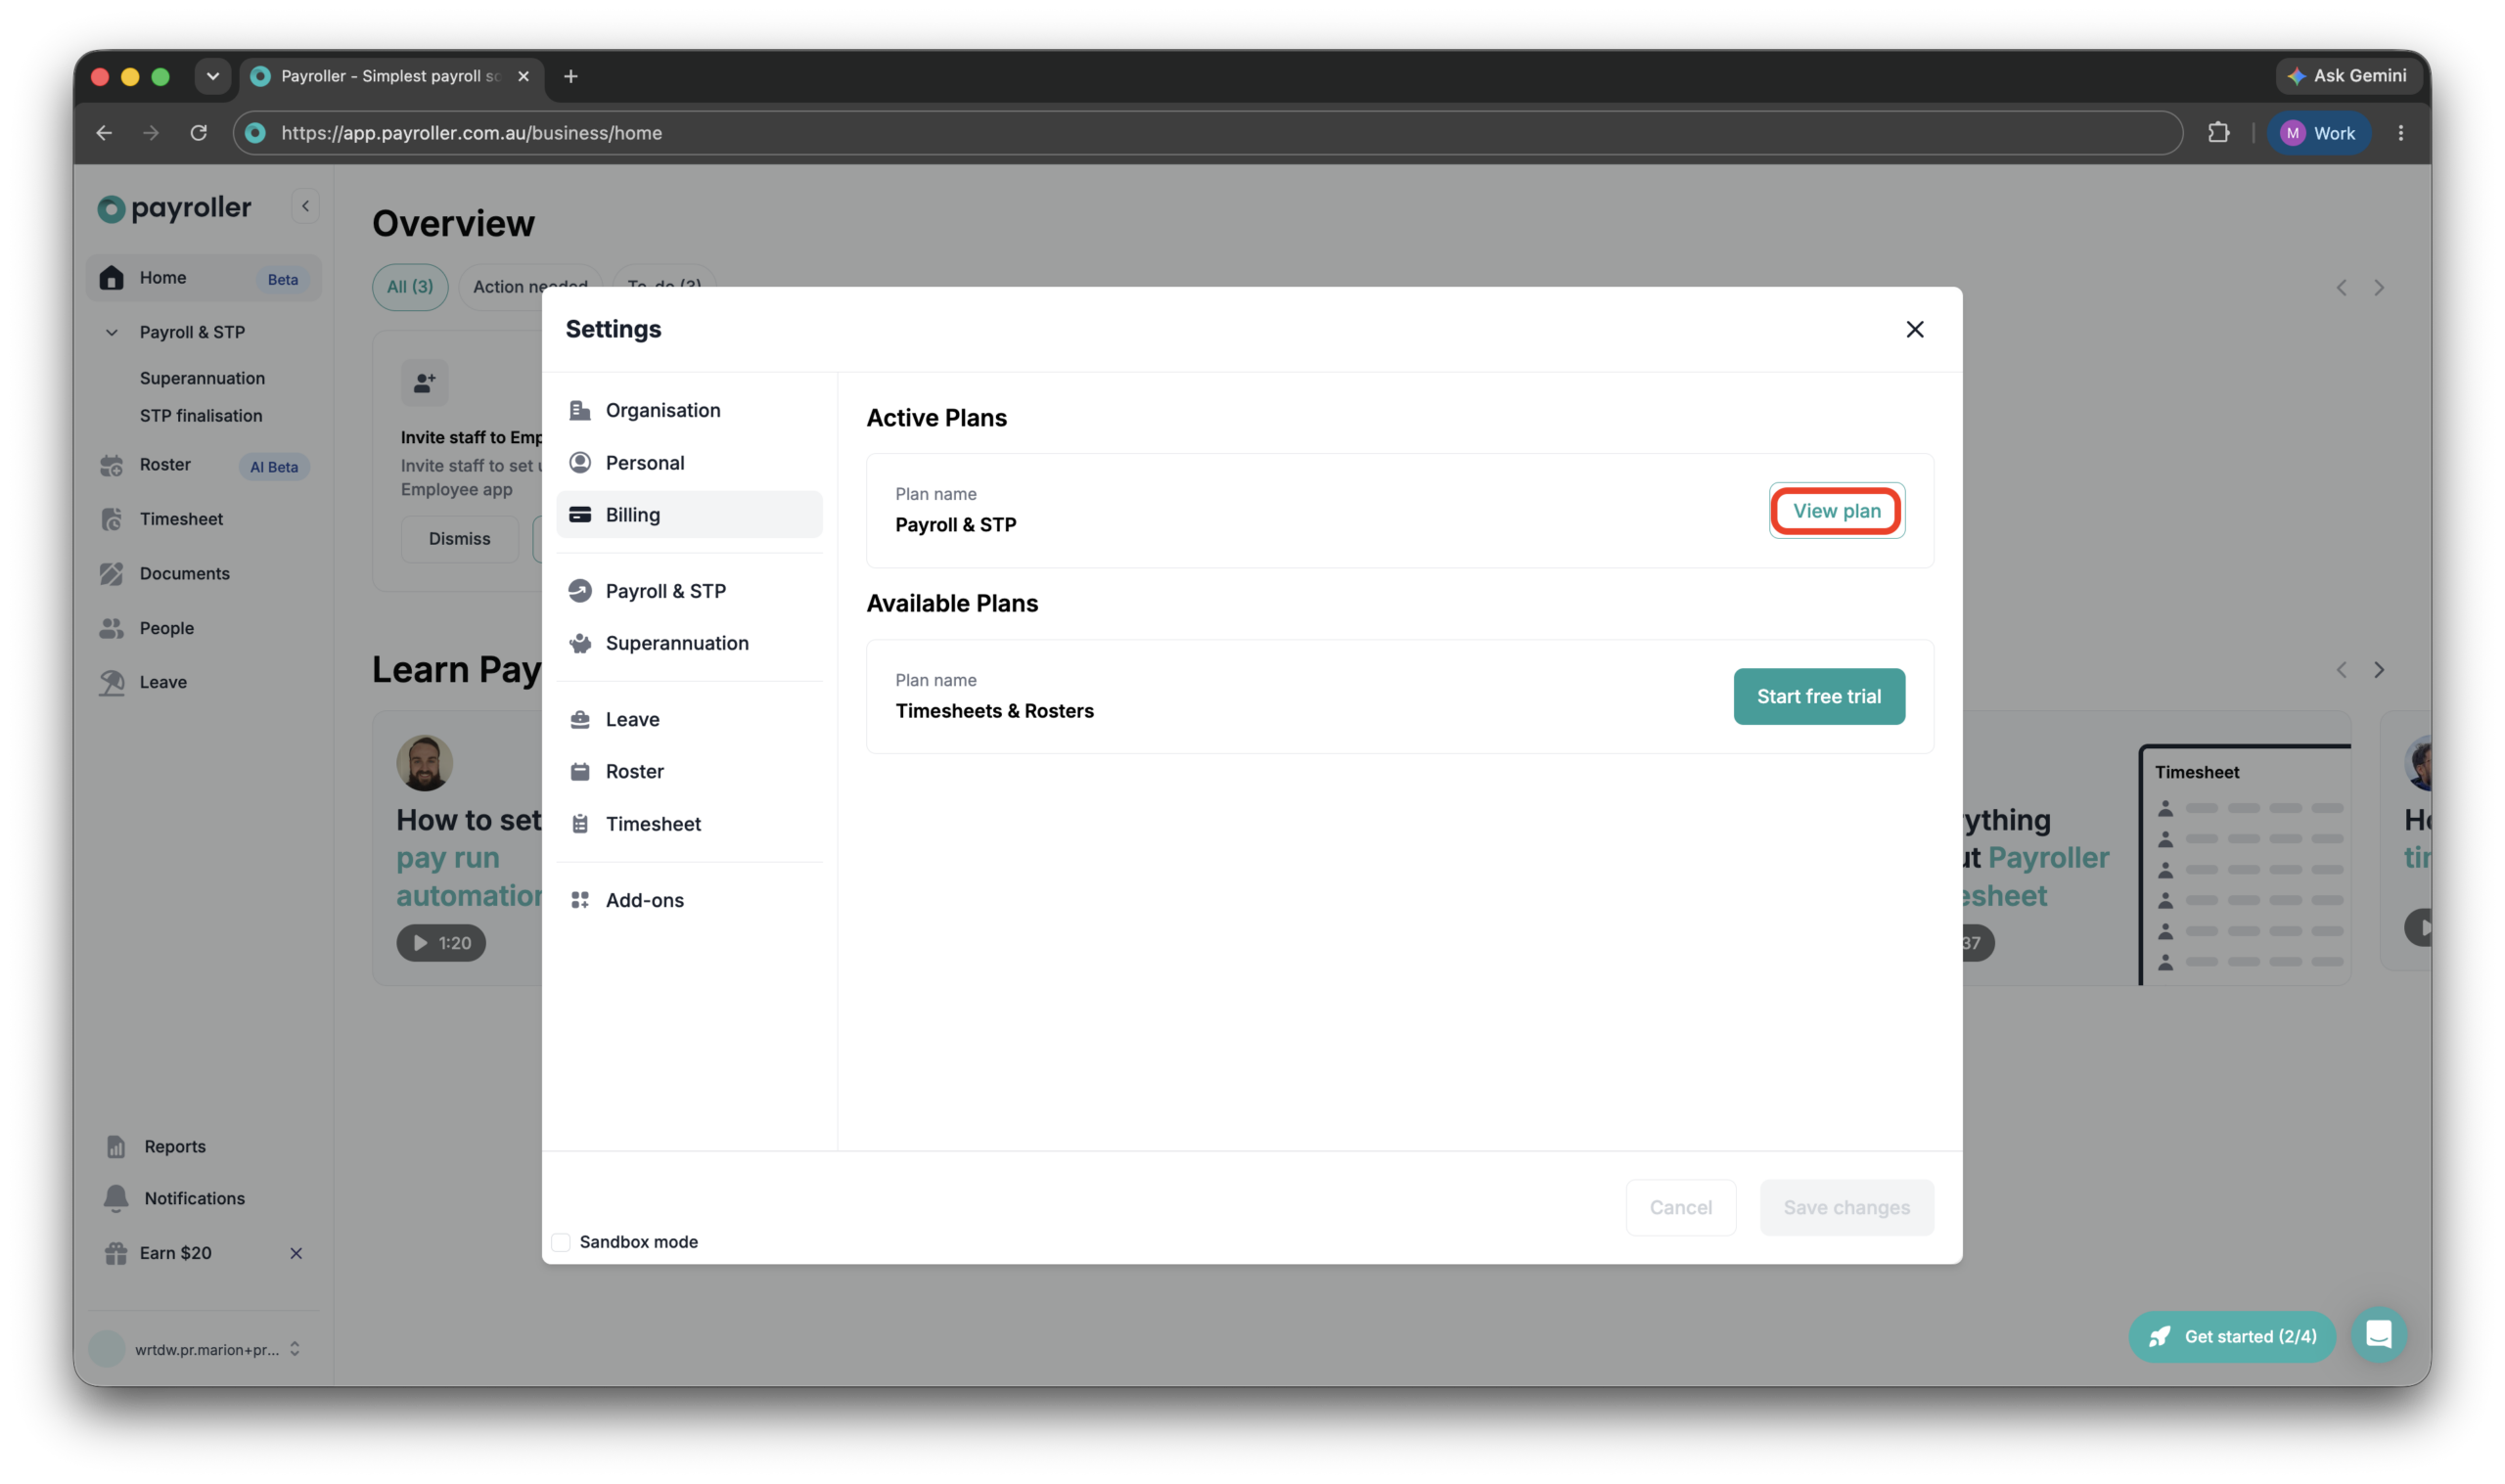2505x1484 pixels.
Task: Go to next Overview card with arrow
Action: click(2378, 288)
